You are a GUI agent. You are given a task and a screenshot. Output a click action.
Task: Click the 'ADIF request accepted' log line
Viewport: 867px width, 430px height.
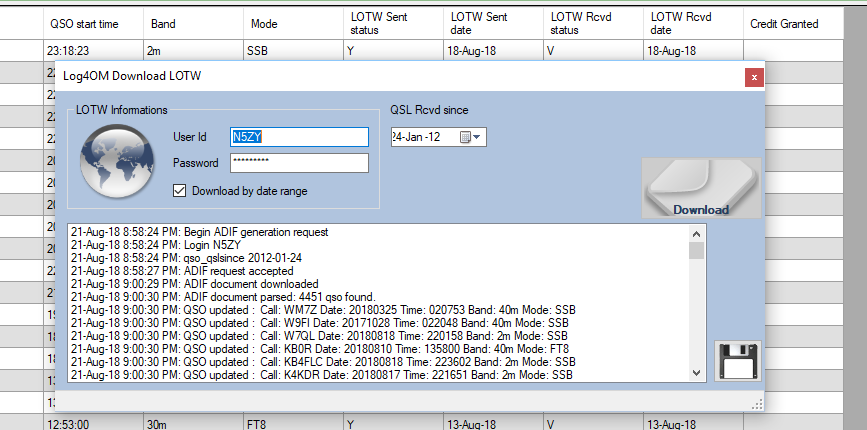coord(182,271)
